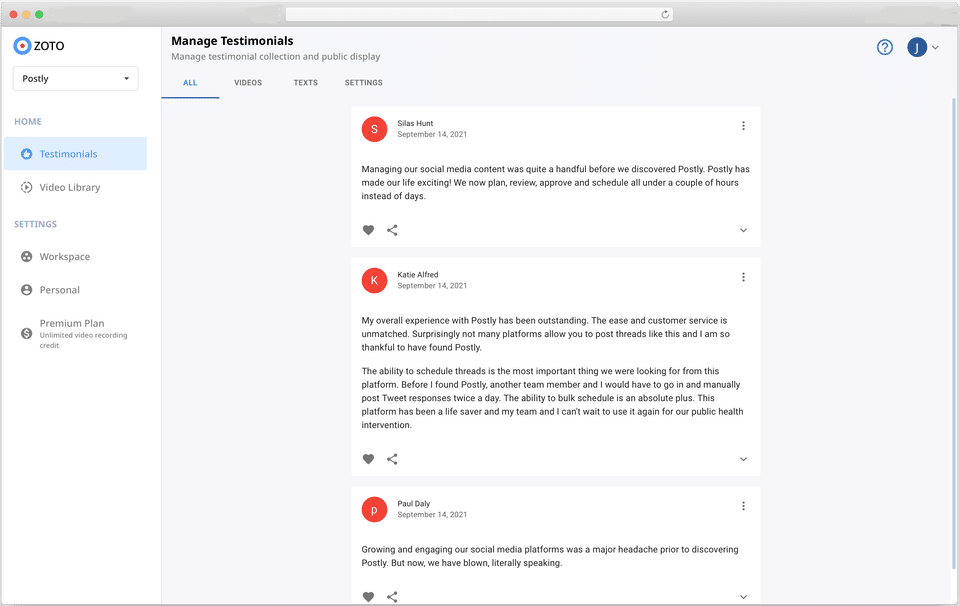This screenshot has width=960, height=606.
Task: Click the page vertical scrollbar
Action: pos(953,334)
